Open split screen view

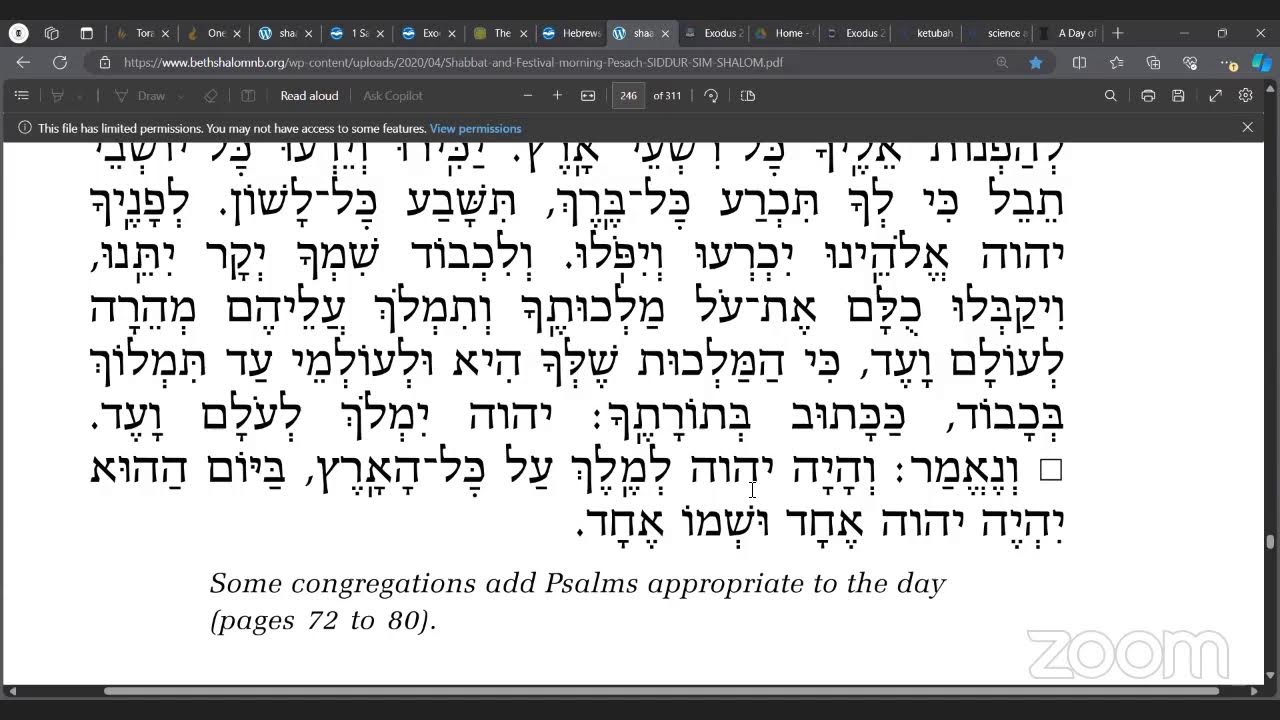[x=1079, y=62]
